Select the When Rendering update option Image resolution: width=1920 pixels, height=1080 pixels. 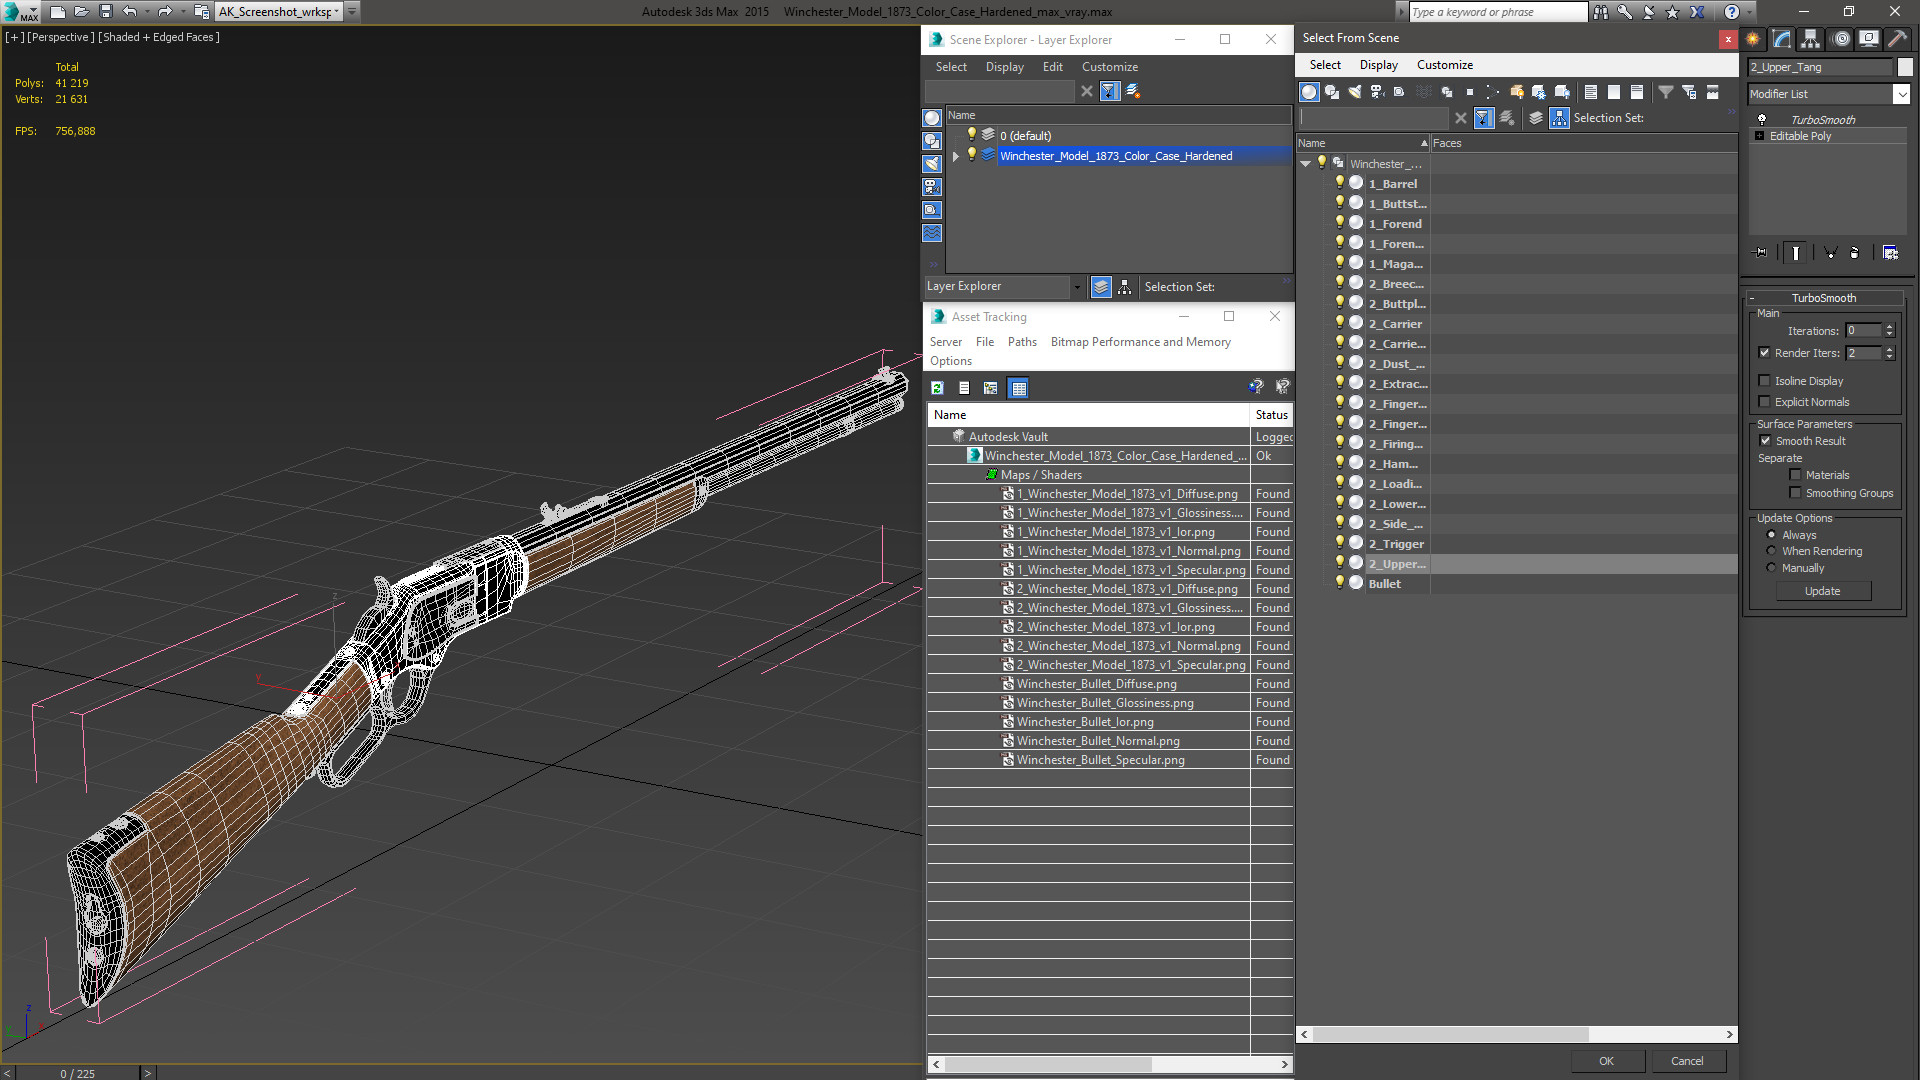pyautogui.click(x=1771, y=551)
